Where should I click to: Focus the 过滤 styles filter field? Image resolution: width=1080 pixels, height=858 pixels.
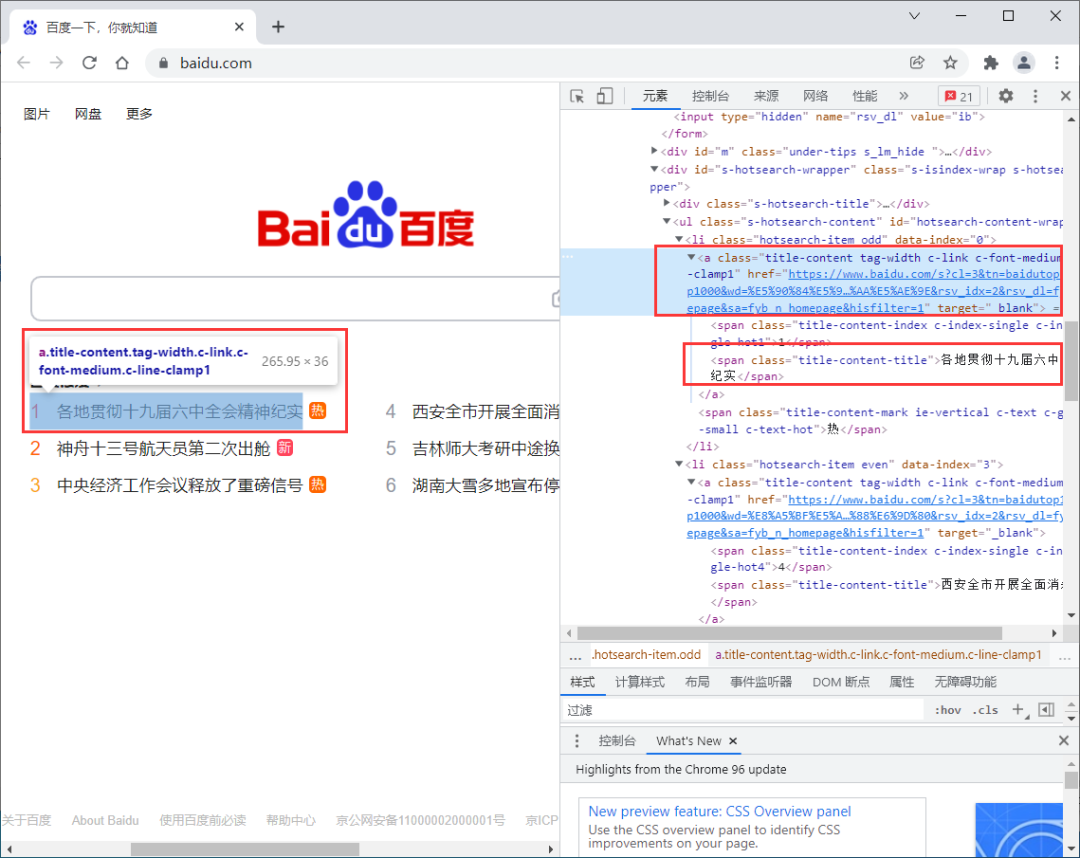742,710
